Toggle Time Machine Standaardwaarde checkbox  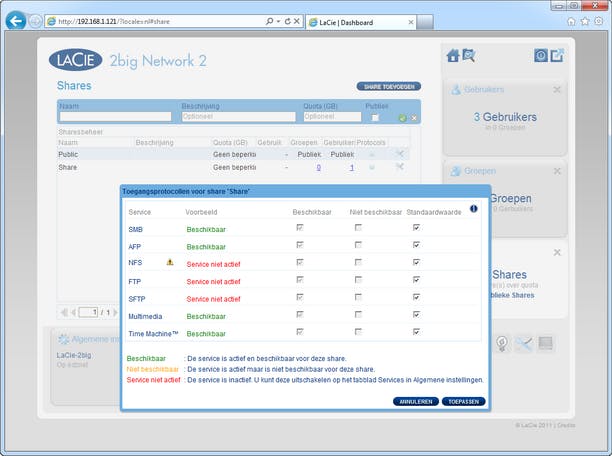[416, 332]
